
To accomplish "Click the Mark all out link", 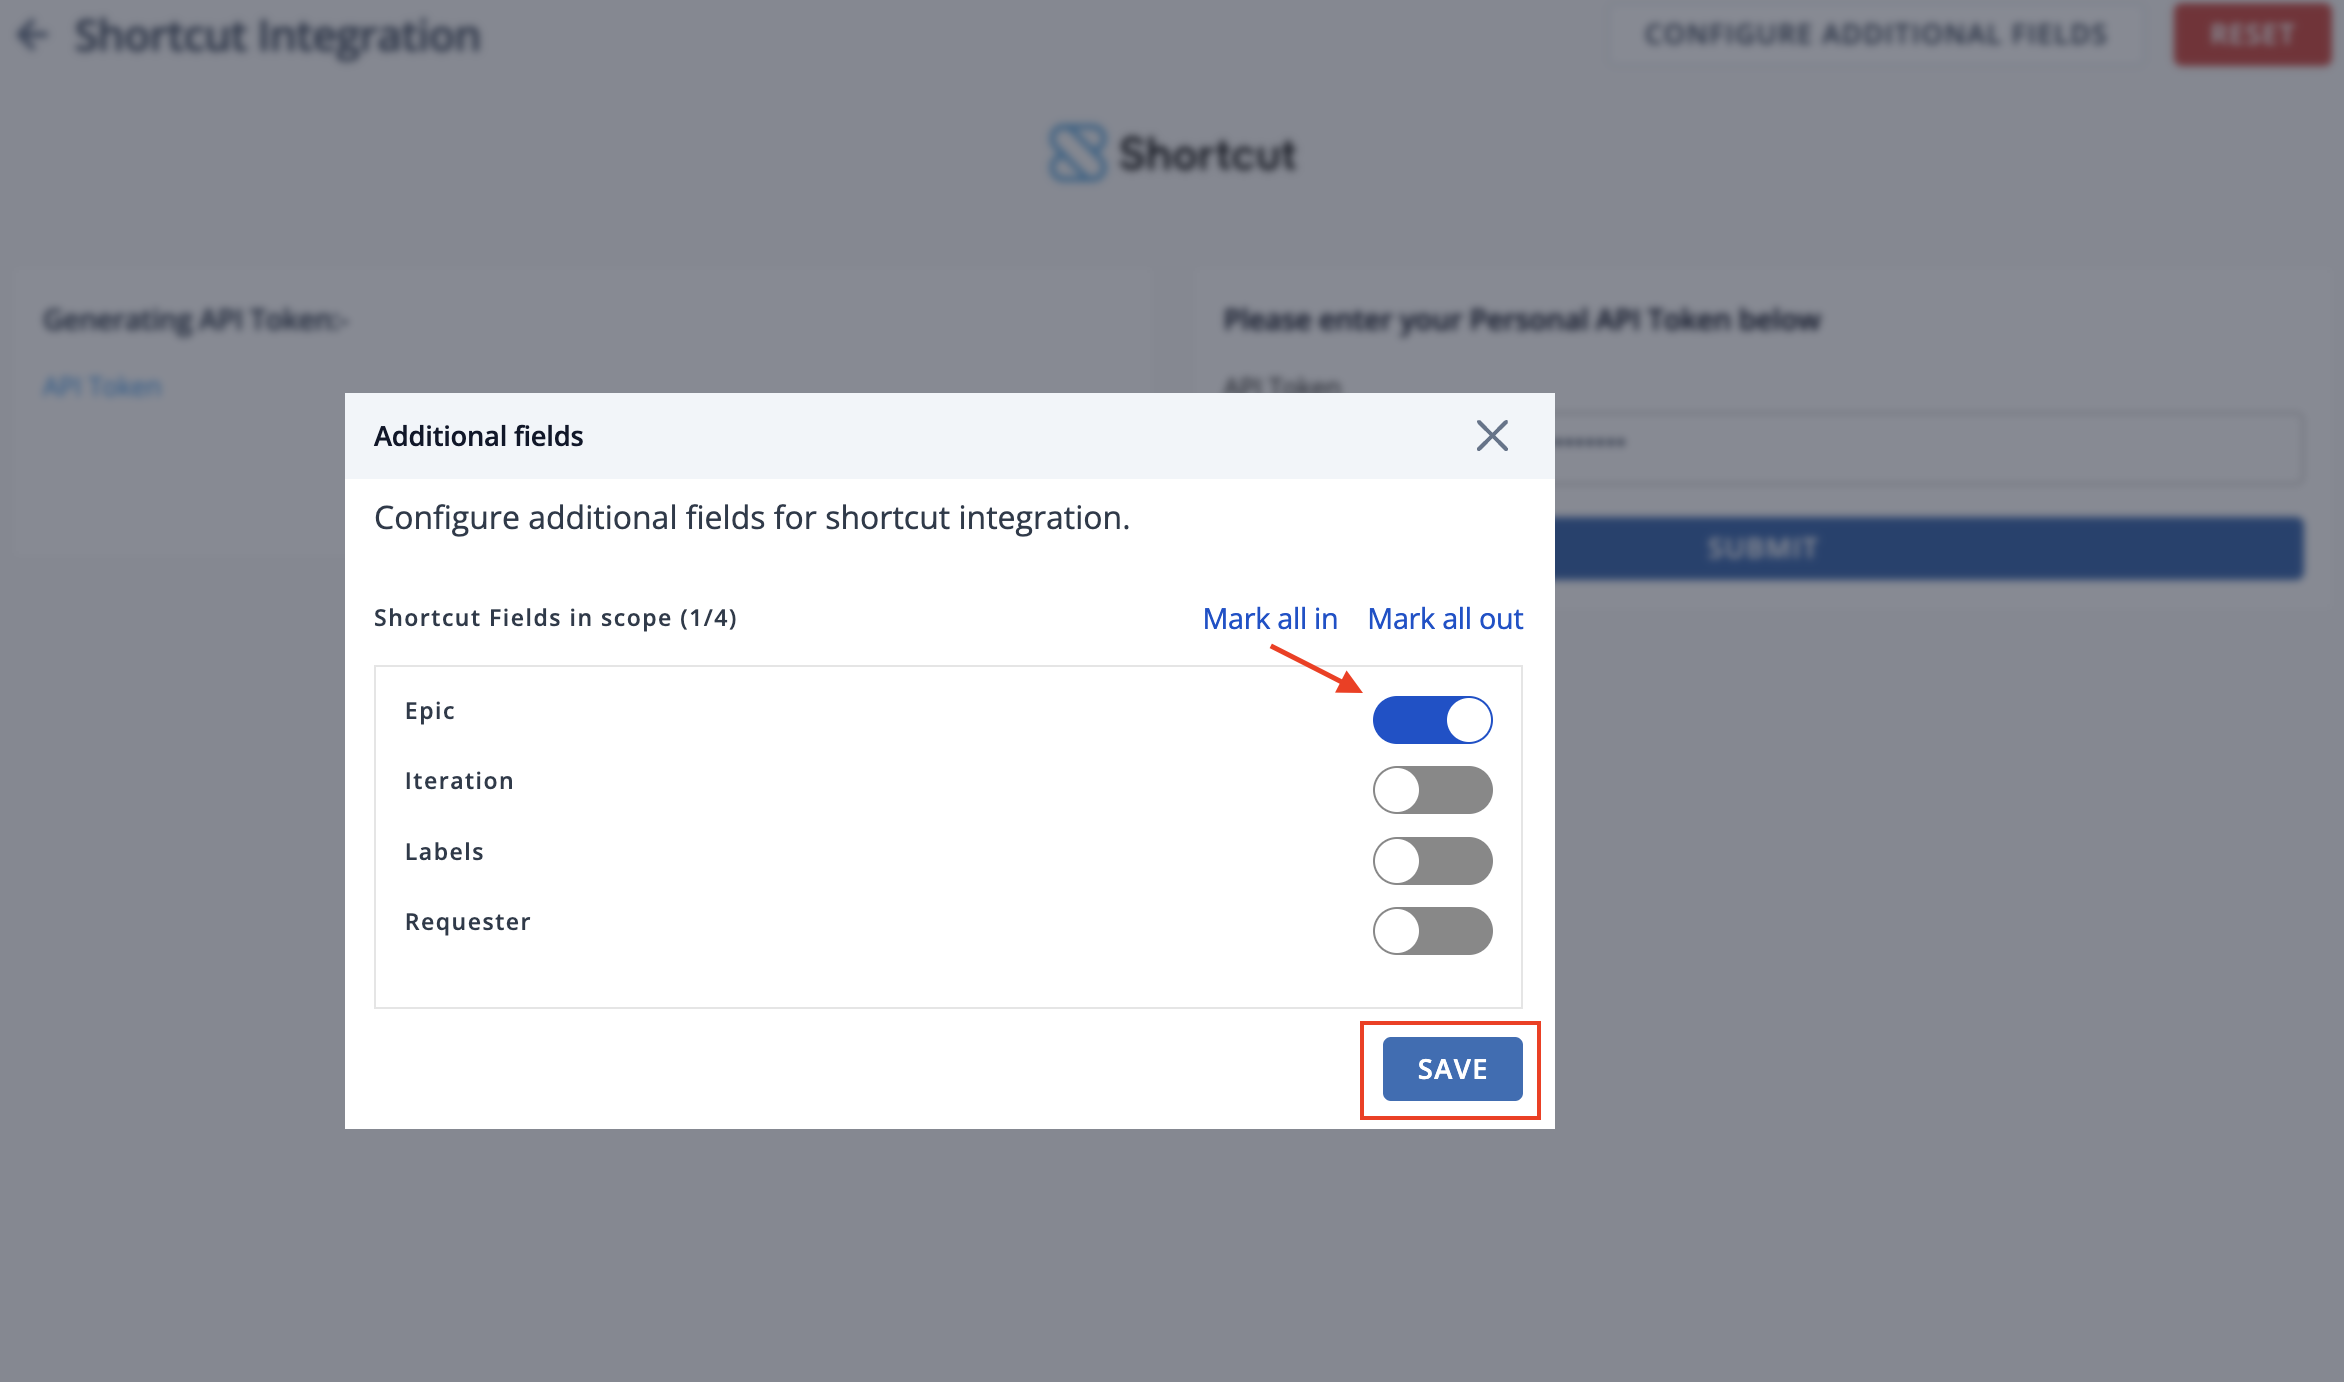I will coord(1445,619).
